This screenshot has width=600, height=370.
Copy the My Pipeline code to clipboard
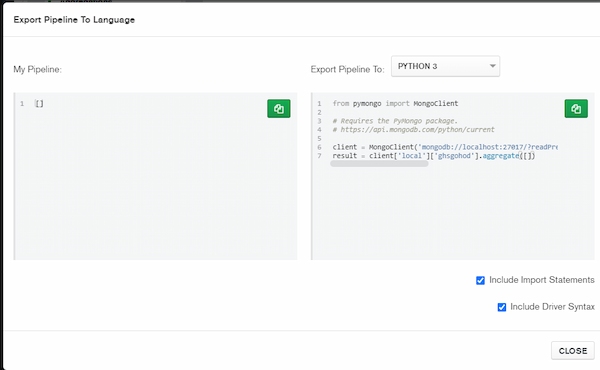[279, 109]
